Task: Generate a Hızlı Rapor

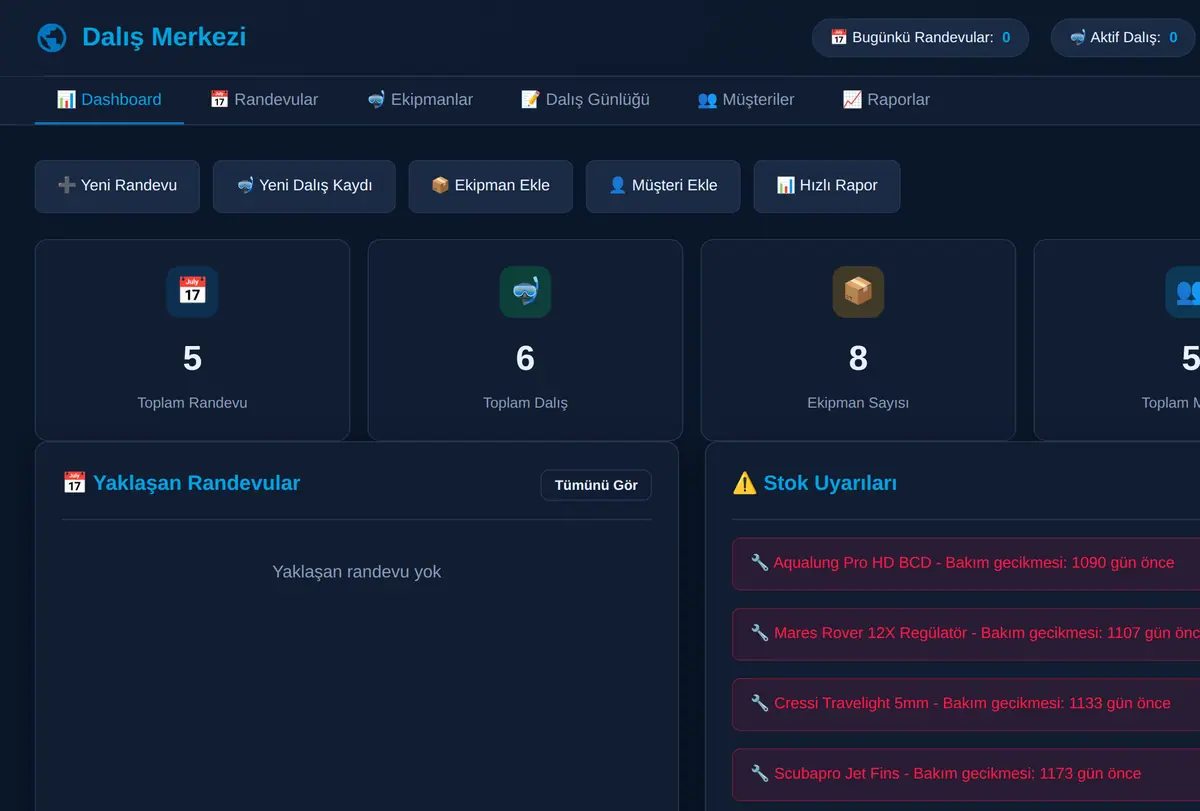Action: [x=827, y=186]
